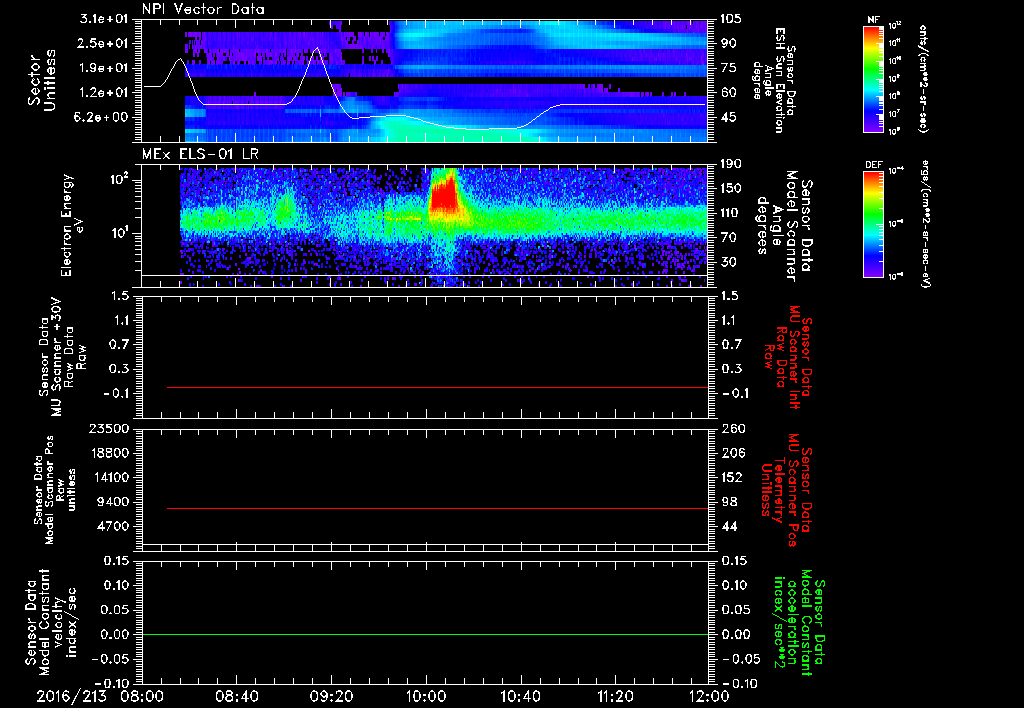Click the NF color scale bar

(874, 79)
